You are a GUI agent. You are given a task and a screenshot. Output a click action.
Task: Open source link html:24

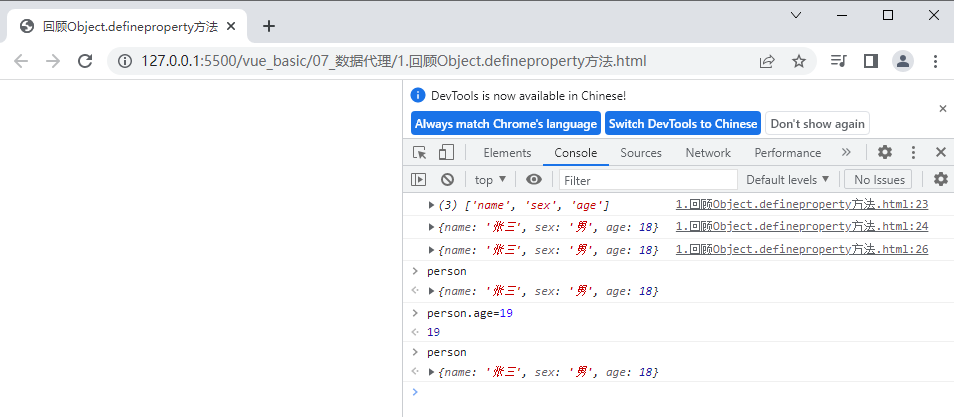[802, 226]
